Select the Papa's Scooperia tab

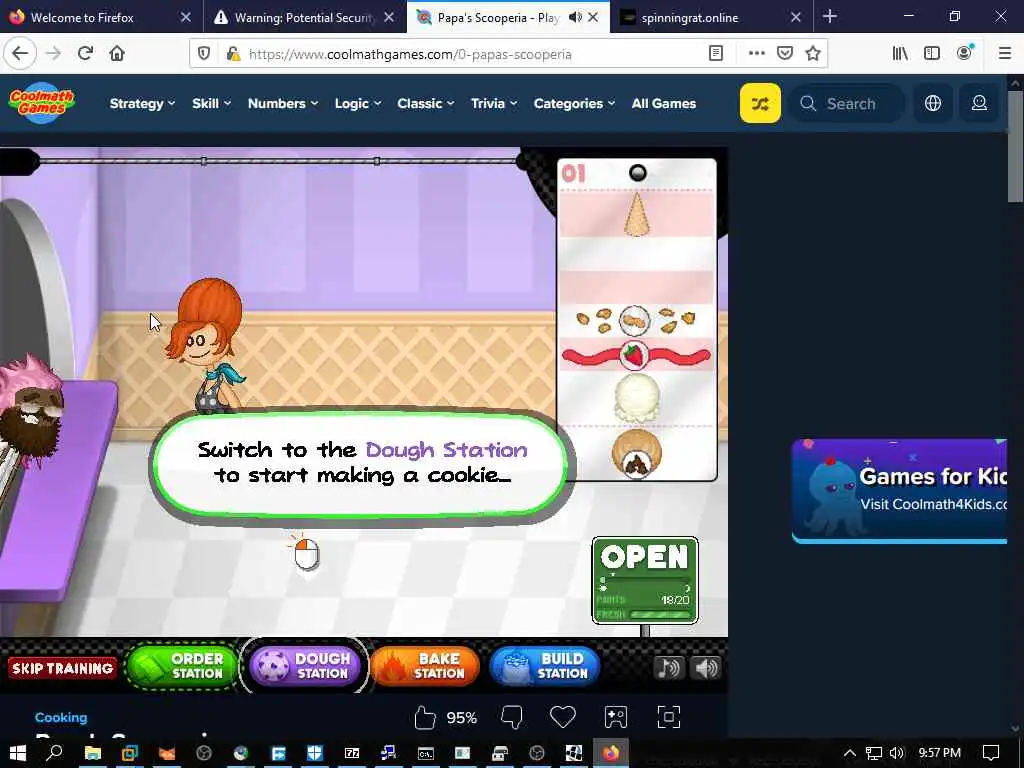(x=498, y=18)
